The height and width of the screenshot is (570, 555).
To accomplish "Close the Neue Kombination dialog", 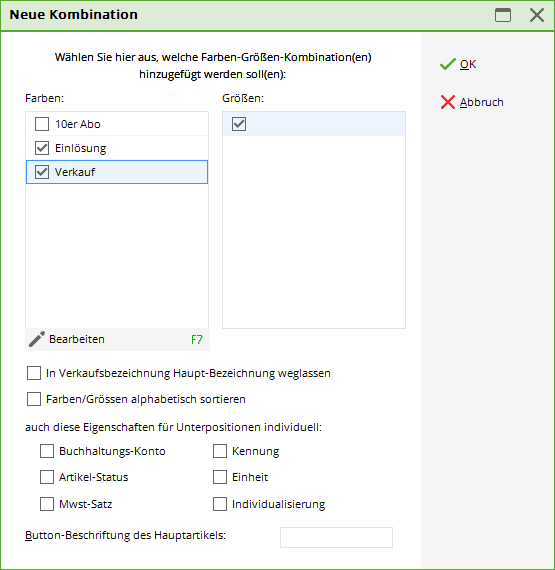I will 536,15.
